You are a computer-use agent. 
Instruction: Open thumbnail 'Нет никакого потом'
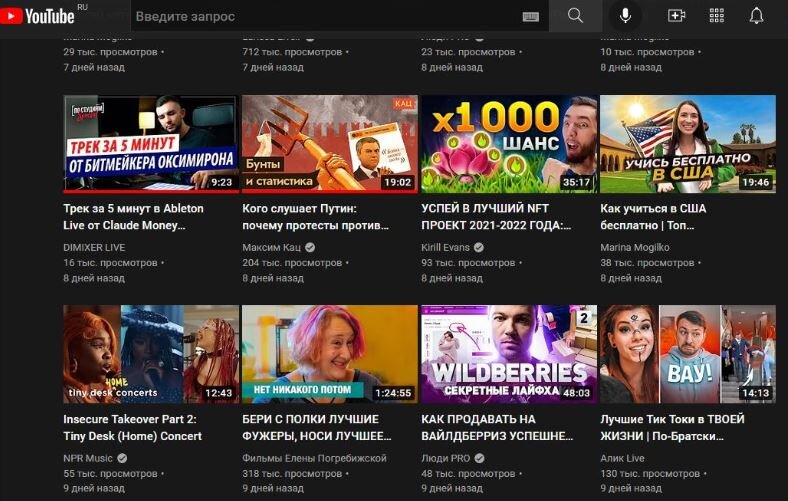click(x=330, y=354)
